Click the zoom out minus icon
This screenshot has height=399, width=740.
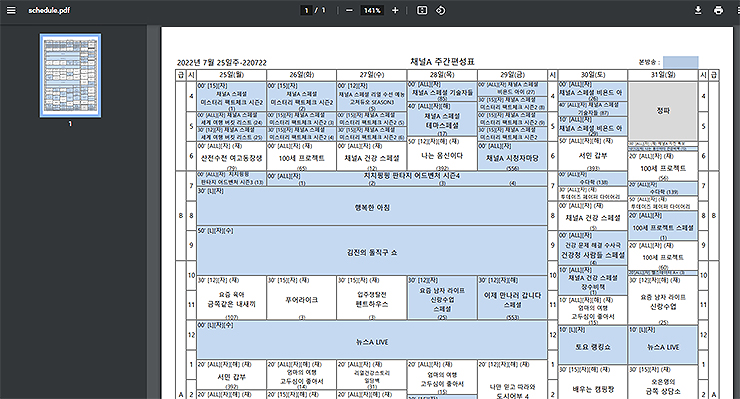pyautogui.click(x=349, y=10)
